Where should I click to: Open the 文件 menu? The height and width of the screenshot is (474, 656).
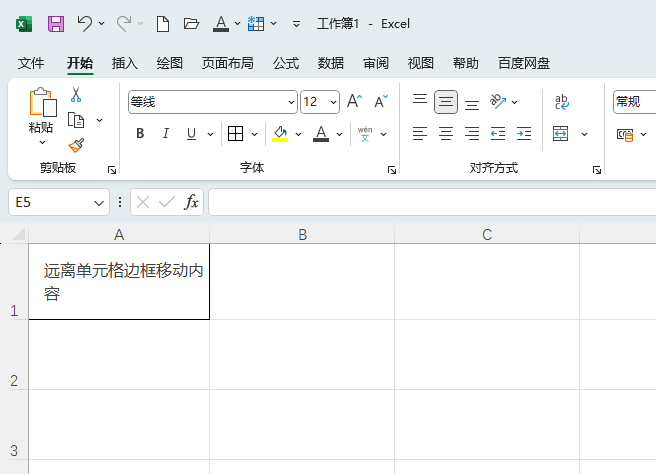(x=31, y=63)
